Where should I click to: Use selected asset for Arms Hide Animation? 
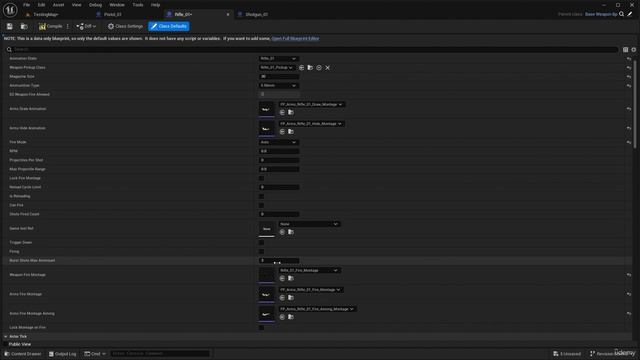[282, 131]
